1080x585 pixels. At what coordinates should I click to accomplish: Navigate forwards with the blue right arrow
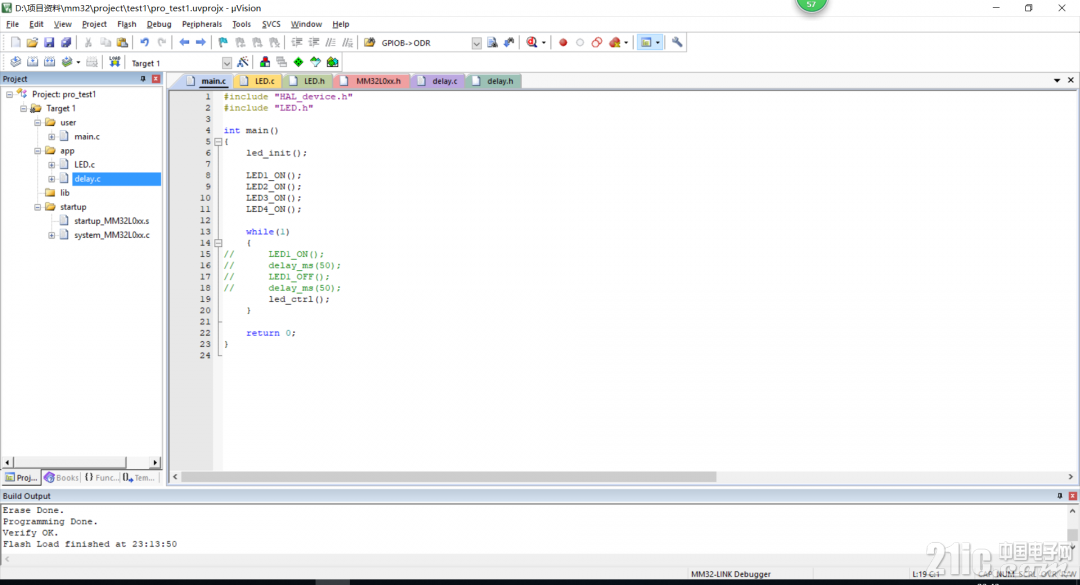click(200, 43)
